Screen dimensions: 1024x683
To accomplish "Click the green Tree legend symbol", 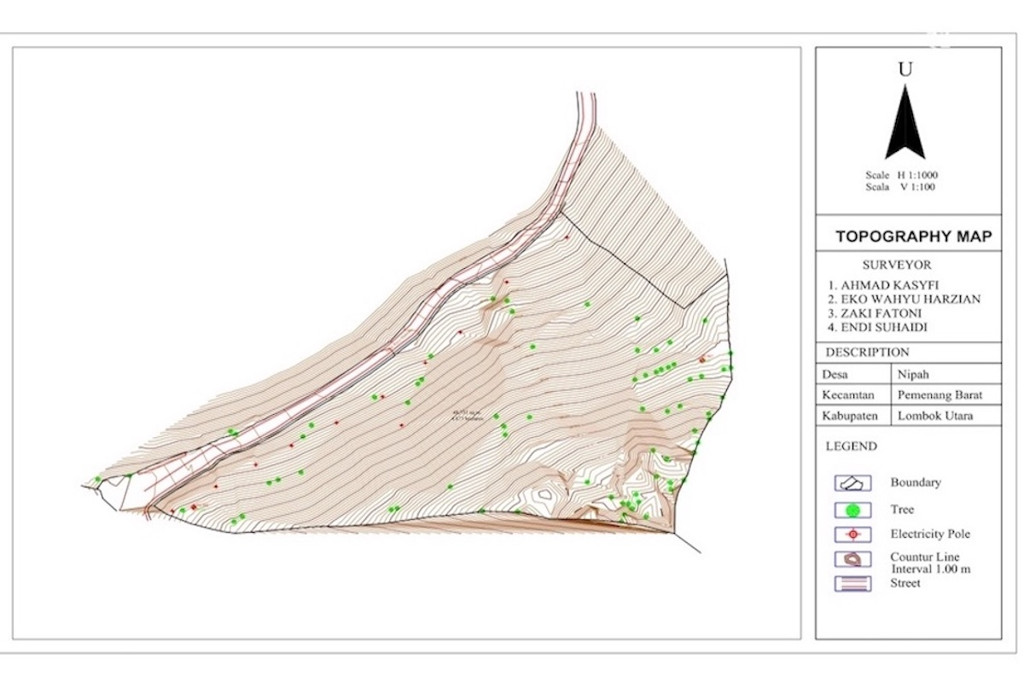I will [x=852, y=510].
